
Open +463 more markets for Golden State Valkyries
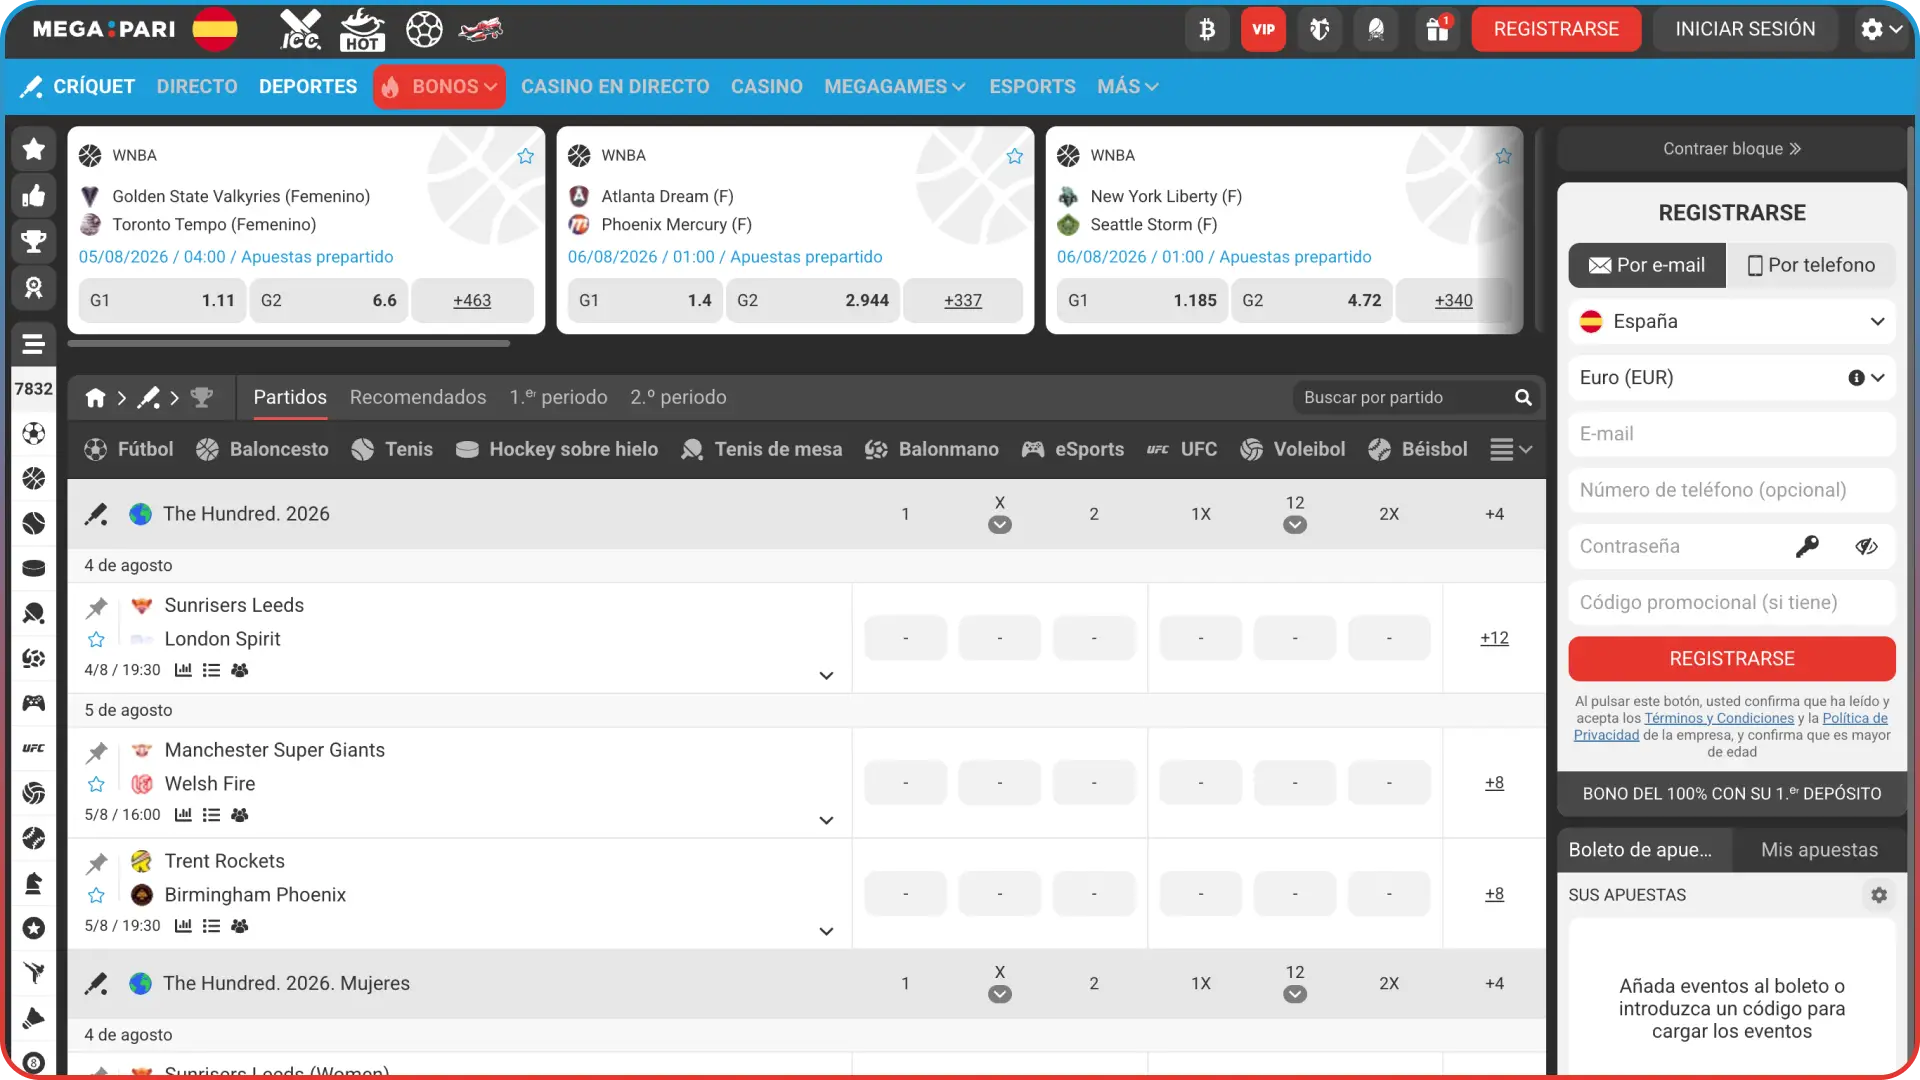[472, 300]
